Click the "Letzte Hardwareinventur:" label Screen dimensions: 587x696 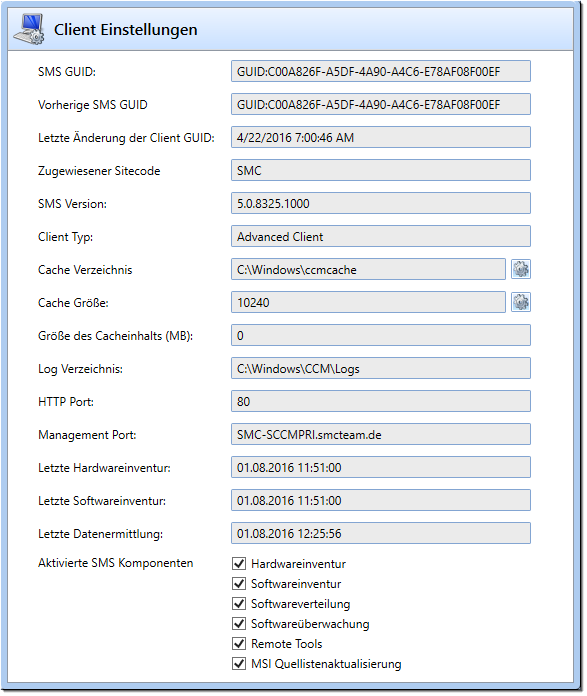point(104,468)
